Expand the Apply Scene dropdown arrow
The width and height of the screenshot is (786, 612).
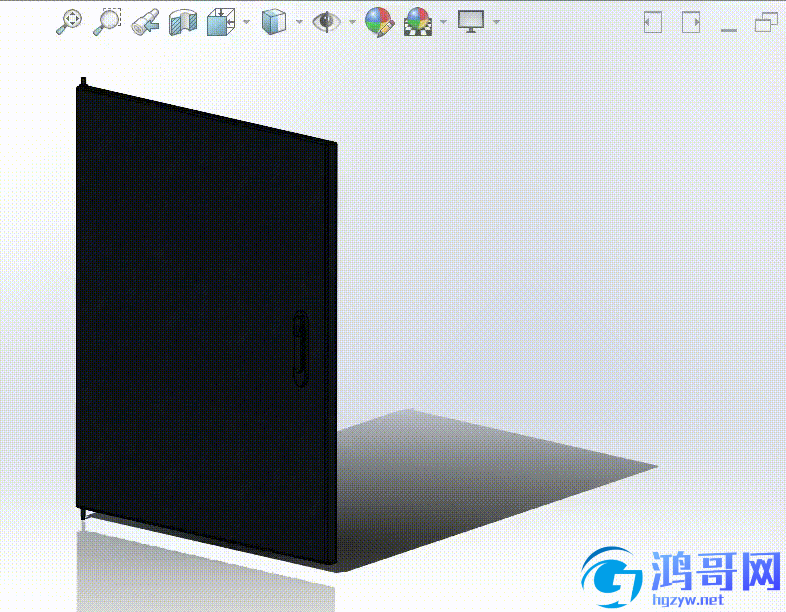coord(443,22)
